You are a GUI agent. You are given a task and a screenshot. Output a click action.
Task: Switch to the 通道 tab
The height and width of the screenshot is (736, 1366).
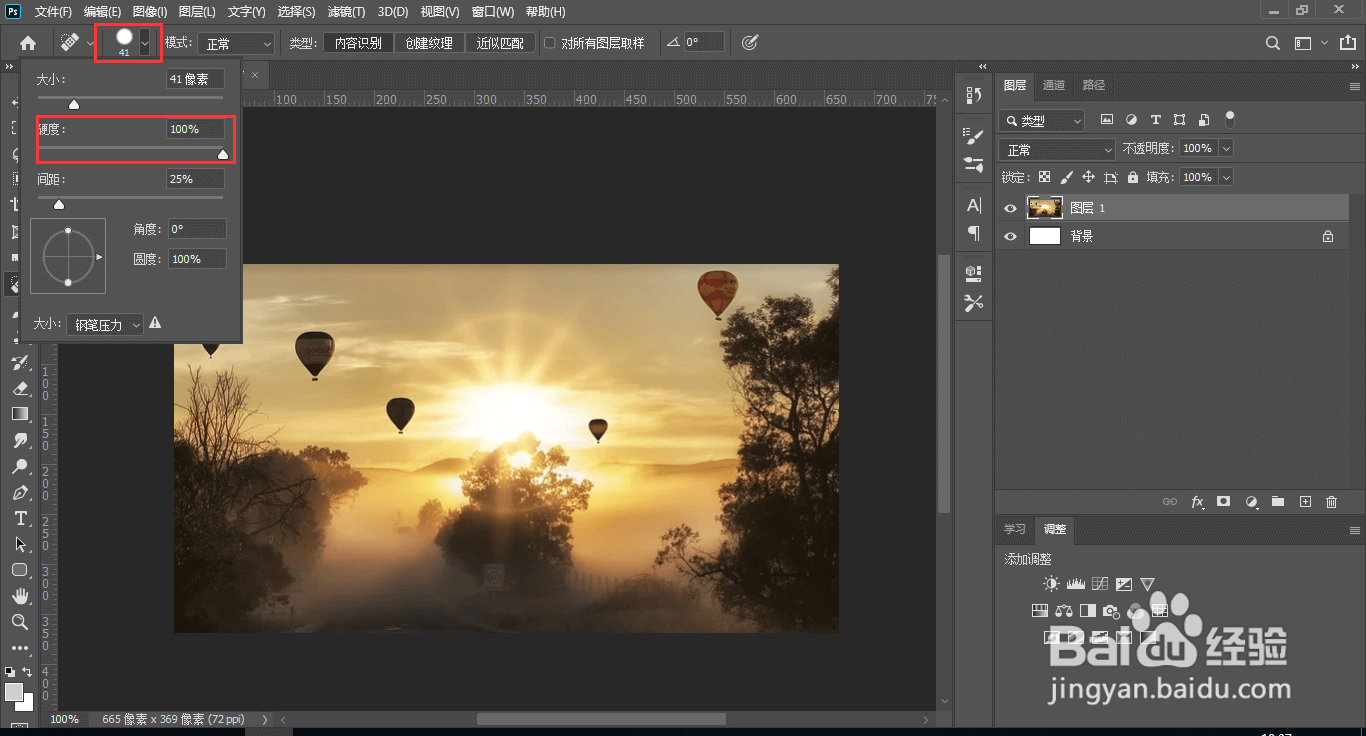[x=1054, y=86]
